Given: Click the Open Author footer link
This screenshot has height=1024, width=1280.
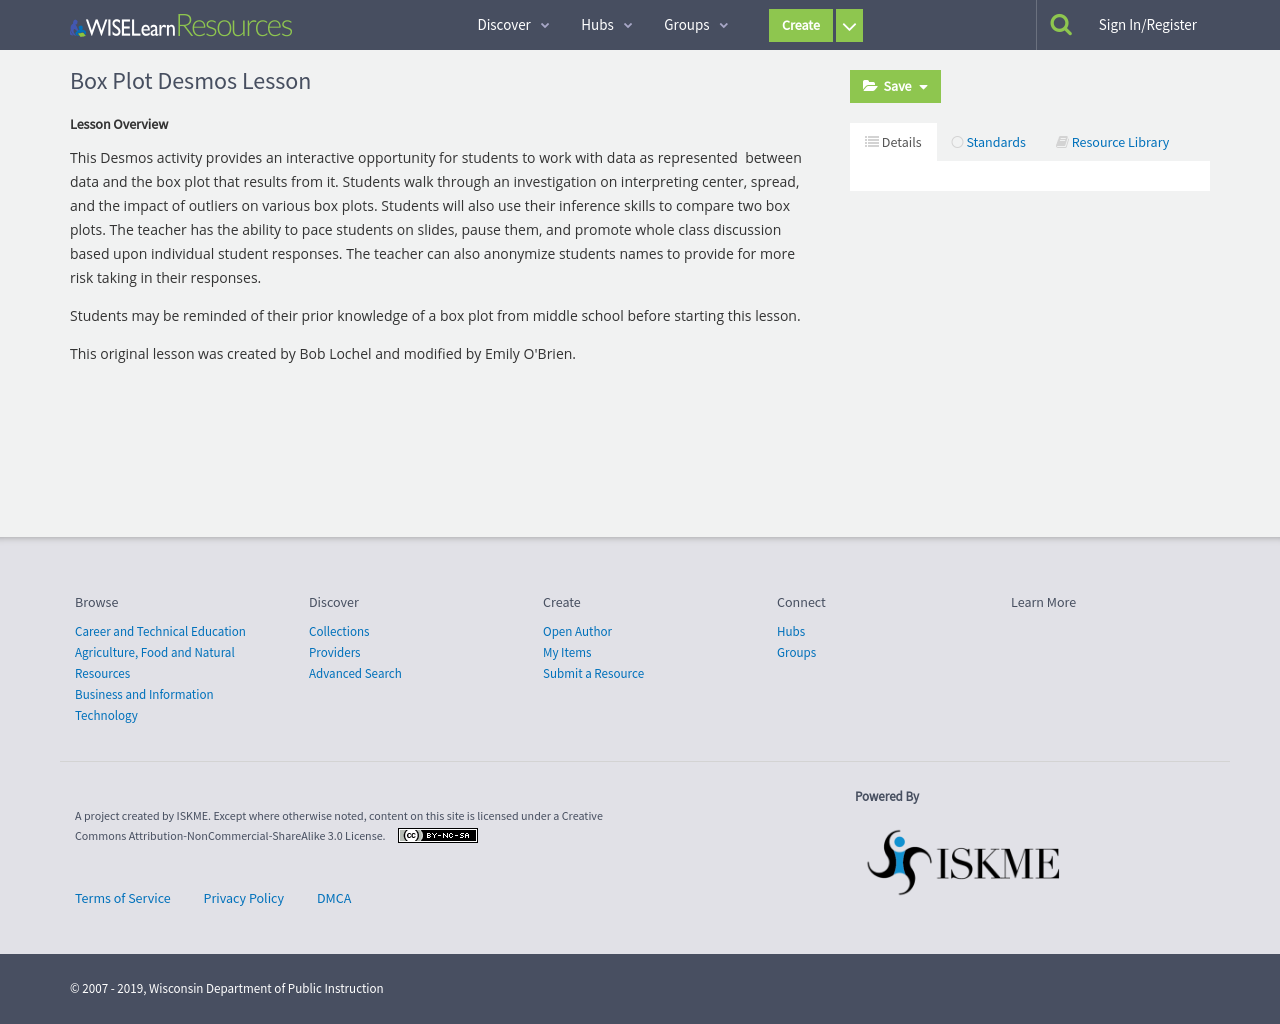Looking at the screenshot, I should click(577, 632).
